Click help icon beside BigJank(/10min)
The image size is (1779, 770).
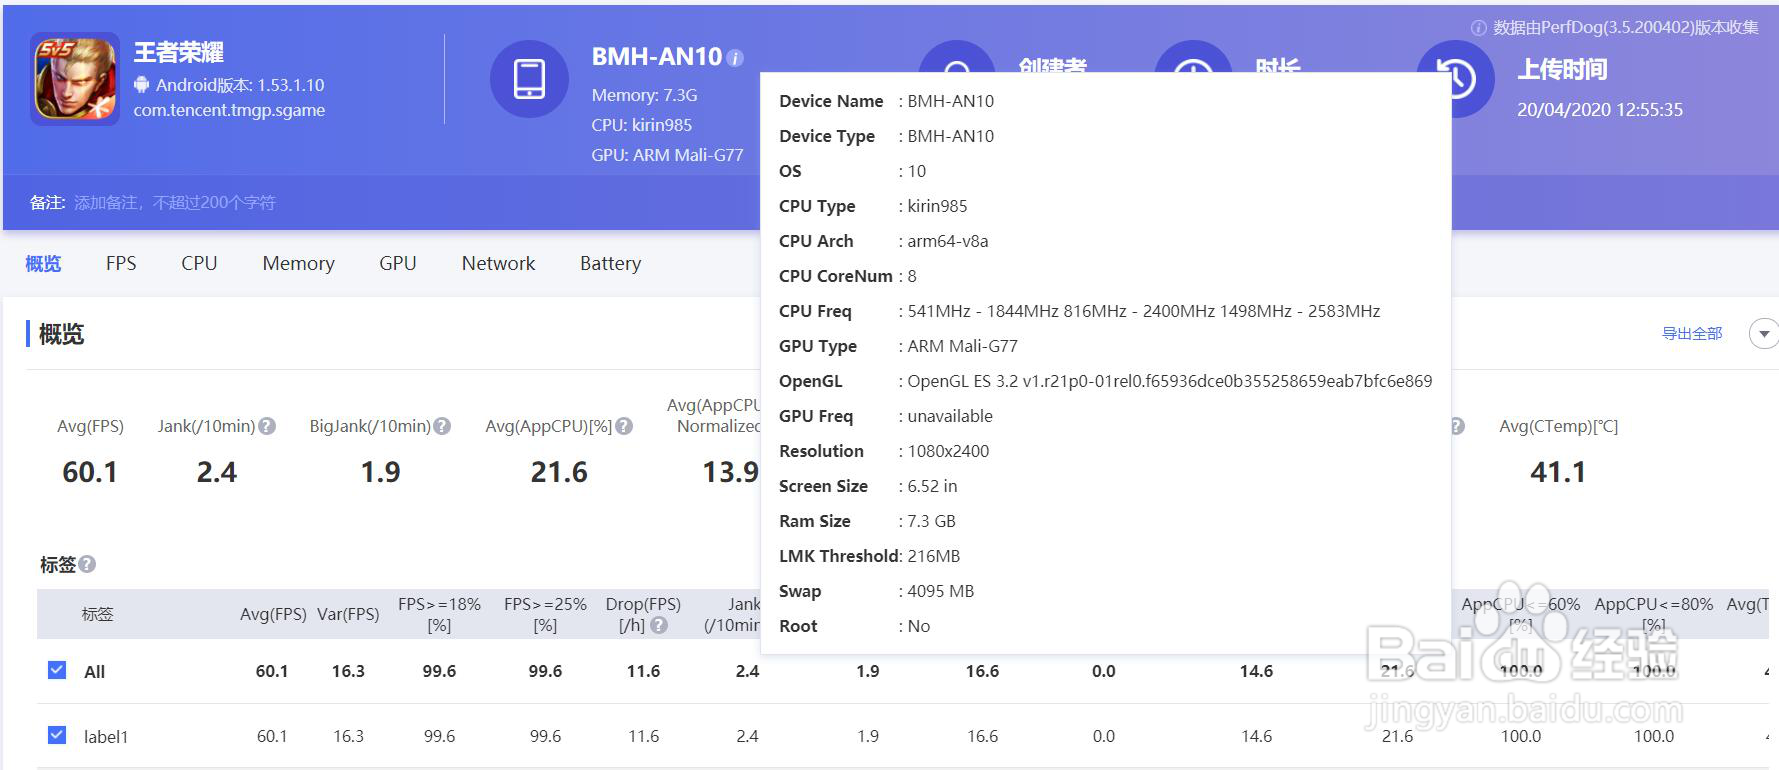(x=442, y=426)
